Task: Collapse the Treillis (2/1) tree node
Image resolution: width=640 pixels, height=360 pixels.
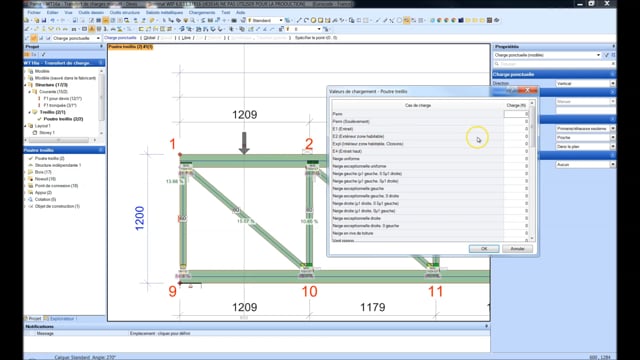Action: tap(29, 112)
